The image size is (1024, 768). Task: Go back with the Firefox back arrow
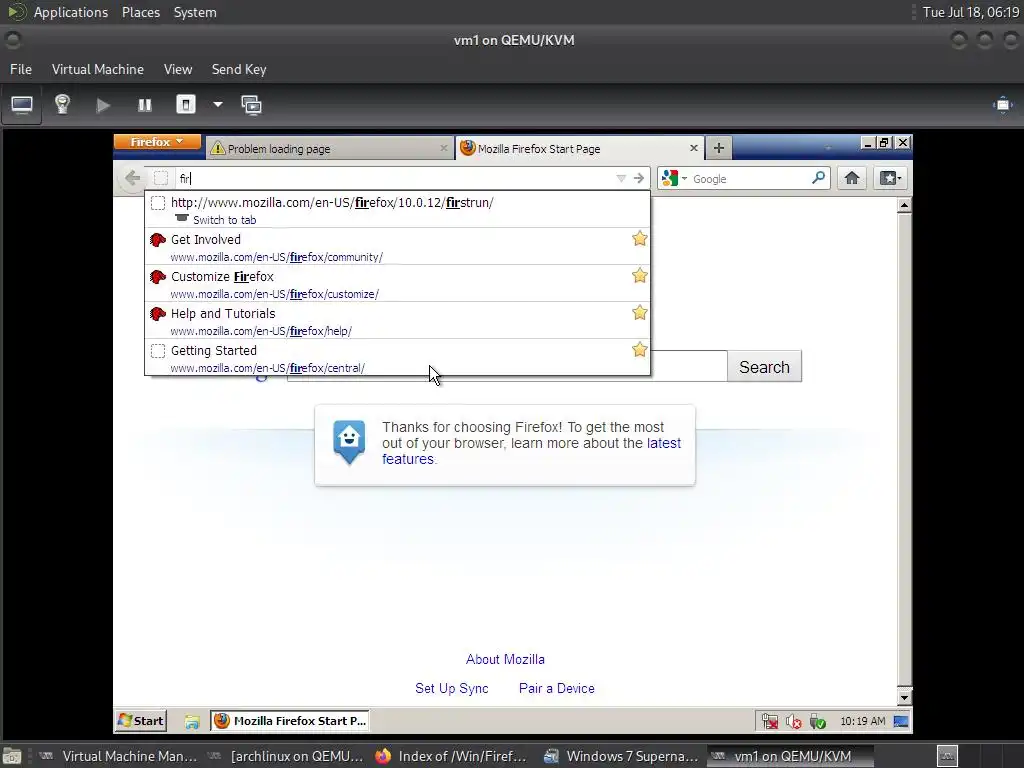[133, 178]
